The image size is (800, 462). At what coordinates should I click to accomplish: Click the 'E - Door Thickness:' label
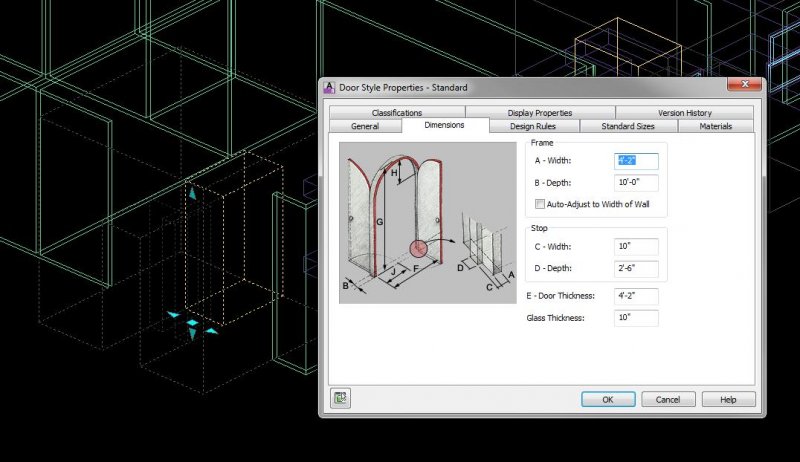pyautogui.click(x=560, y=296)
